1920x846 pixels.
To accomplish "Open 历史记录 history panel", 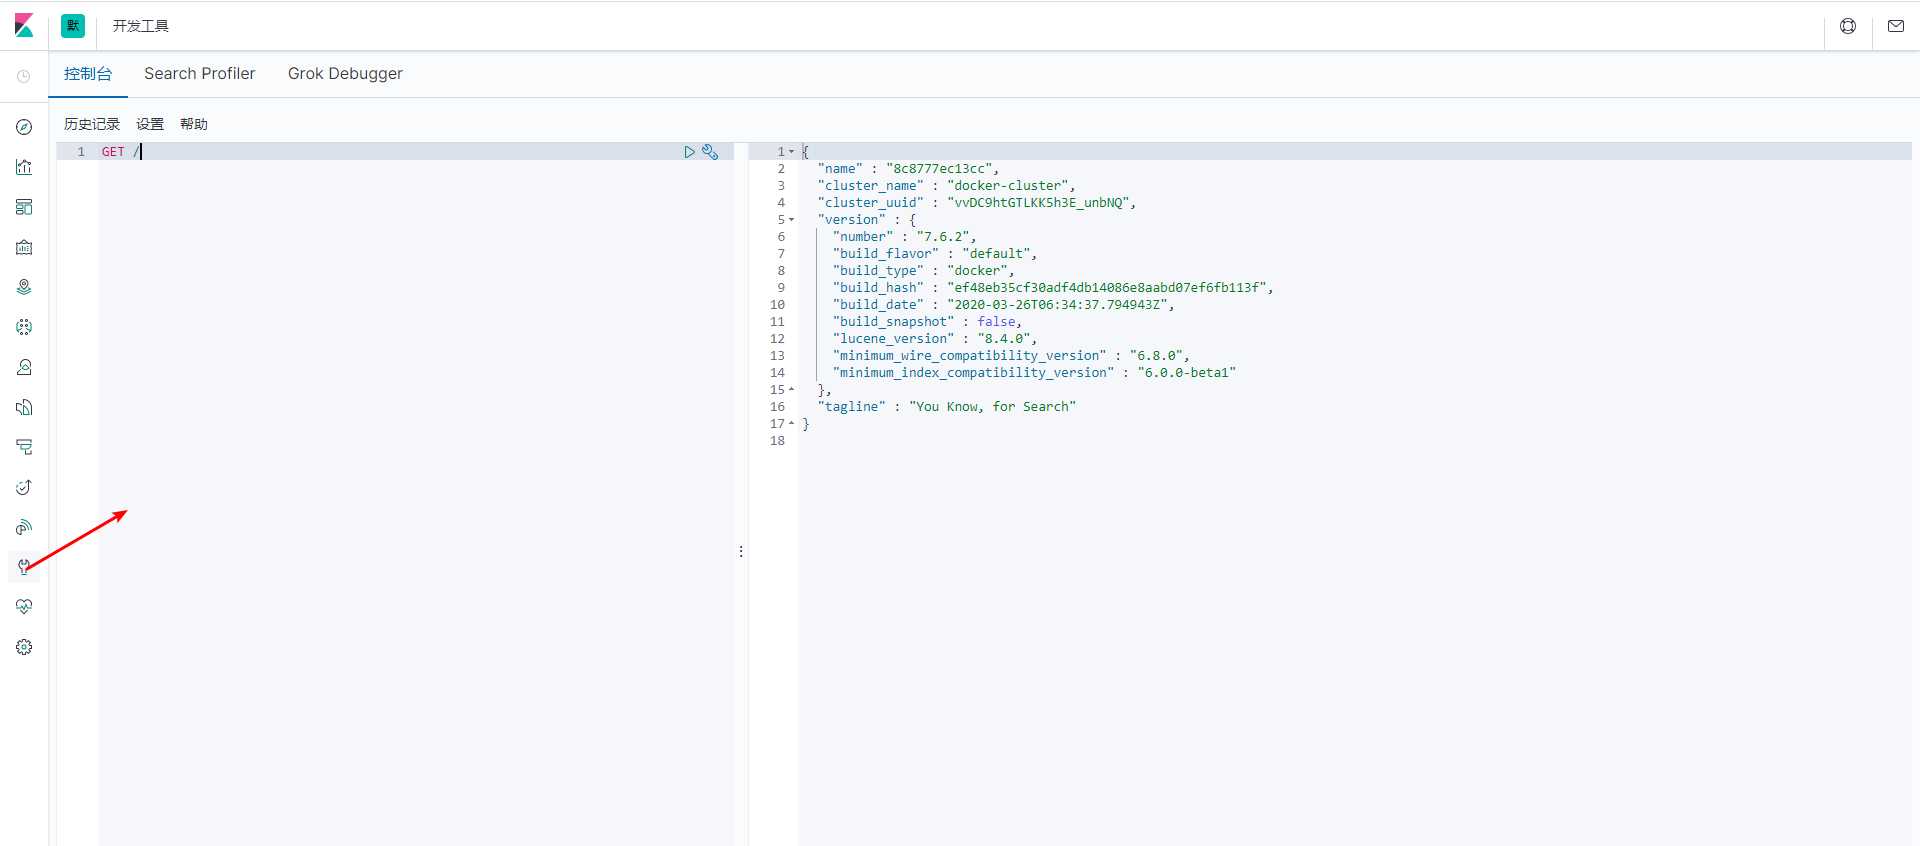I will pyautogui.click(x=92, y=124).
